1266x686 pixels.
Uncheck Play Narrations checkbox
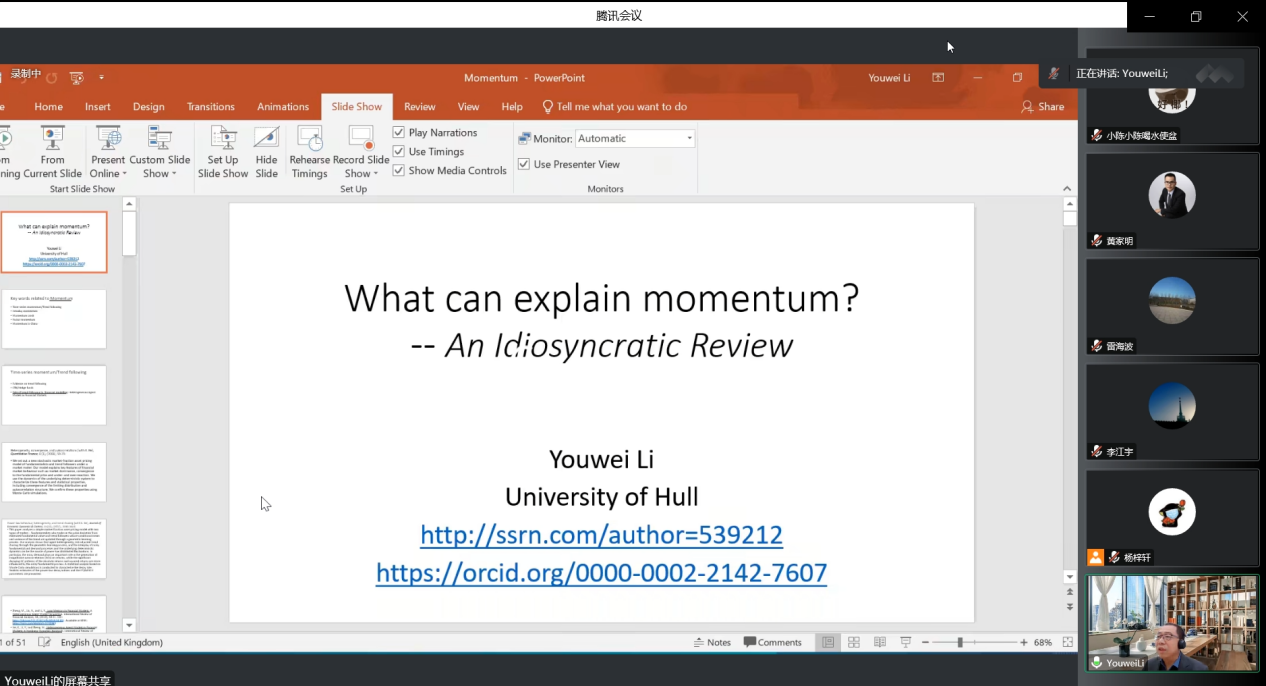point(399,132)
